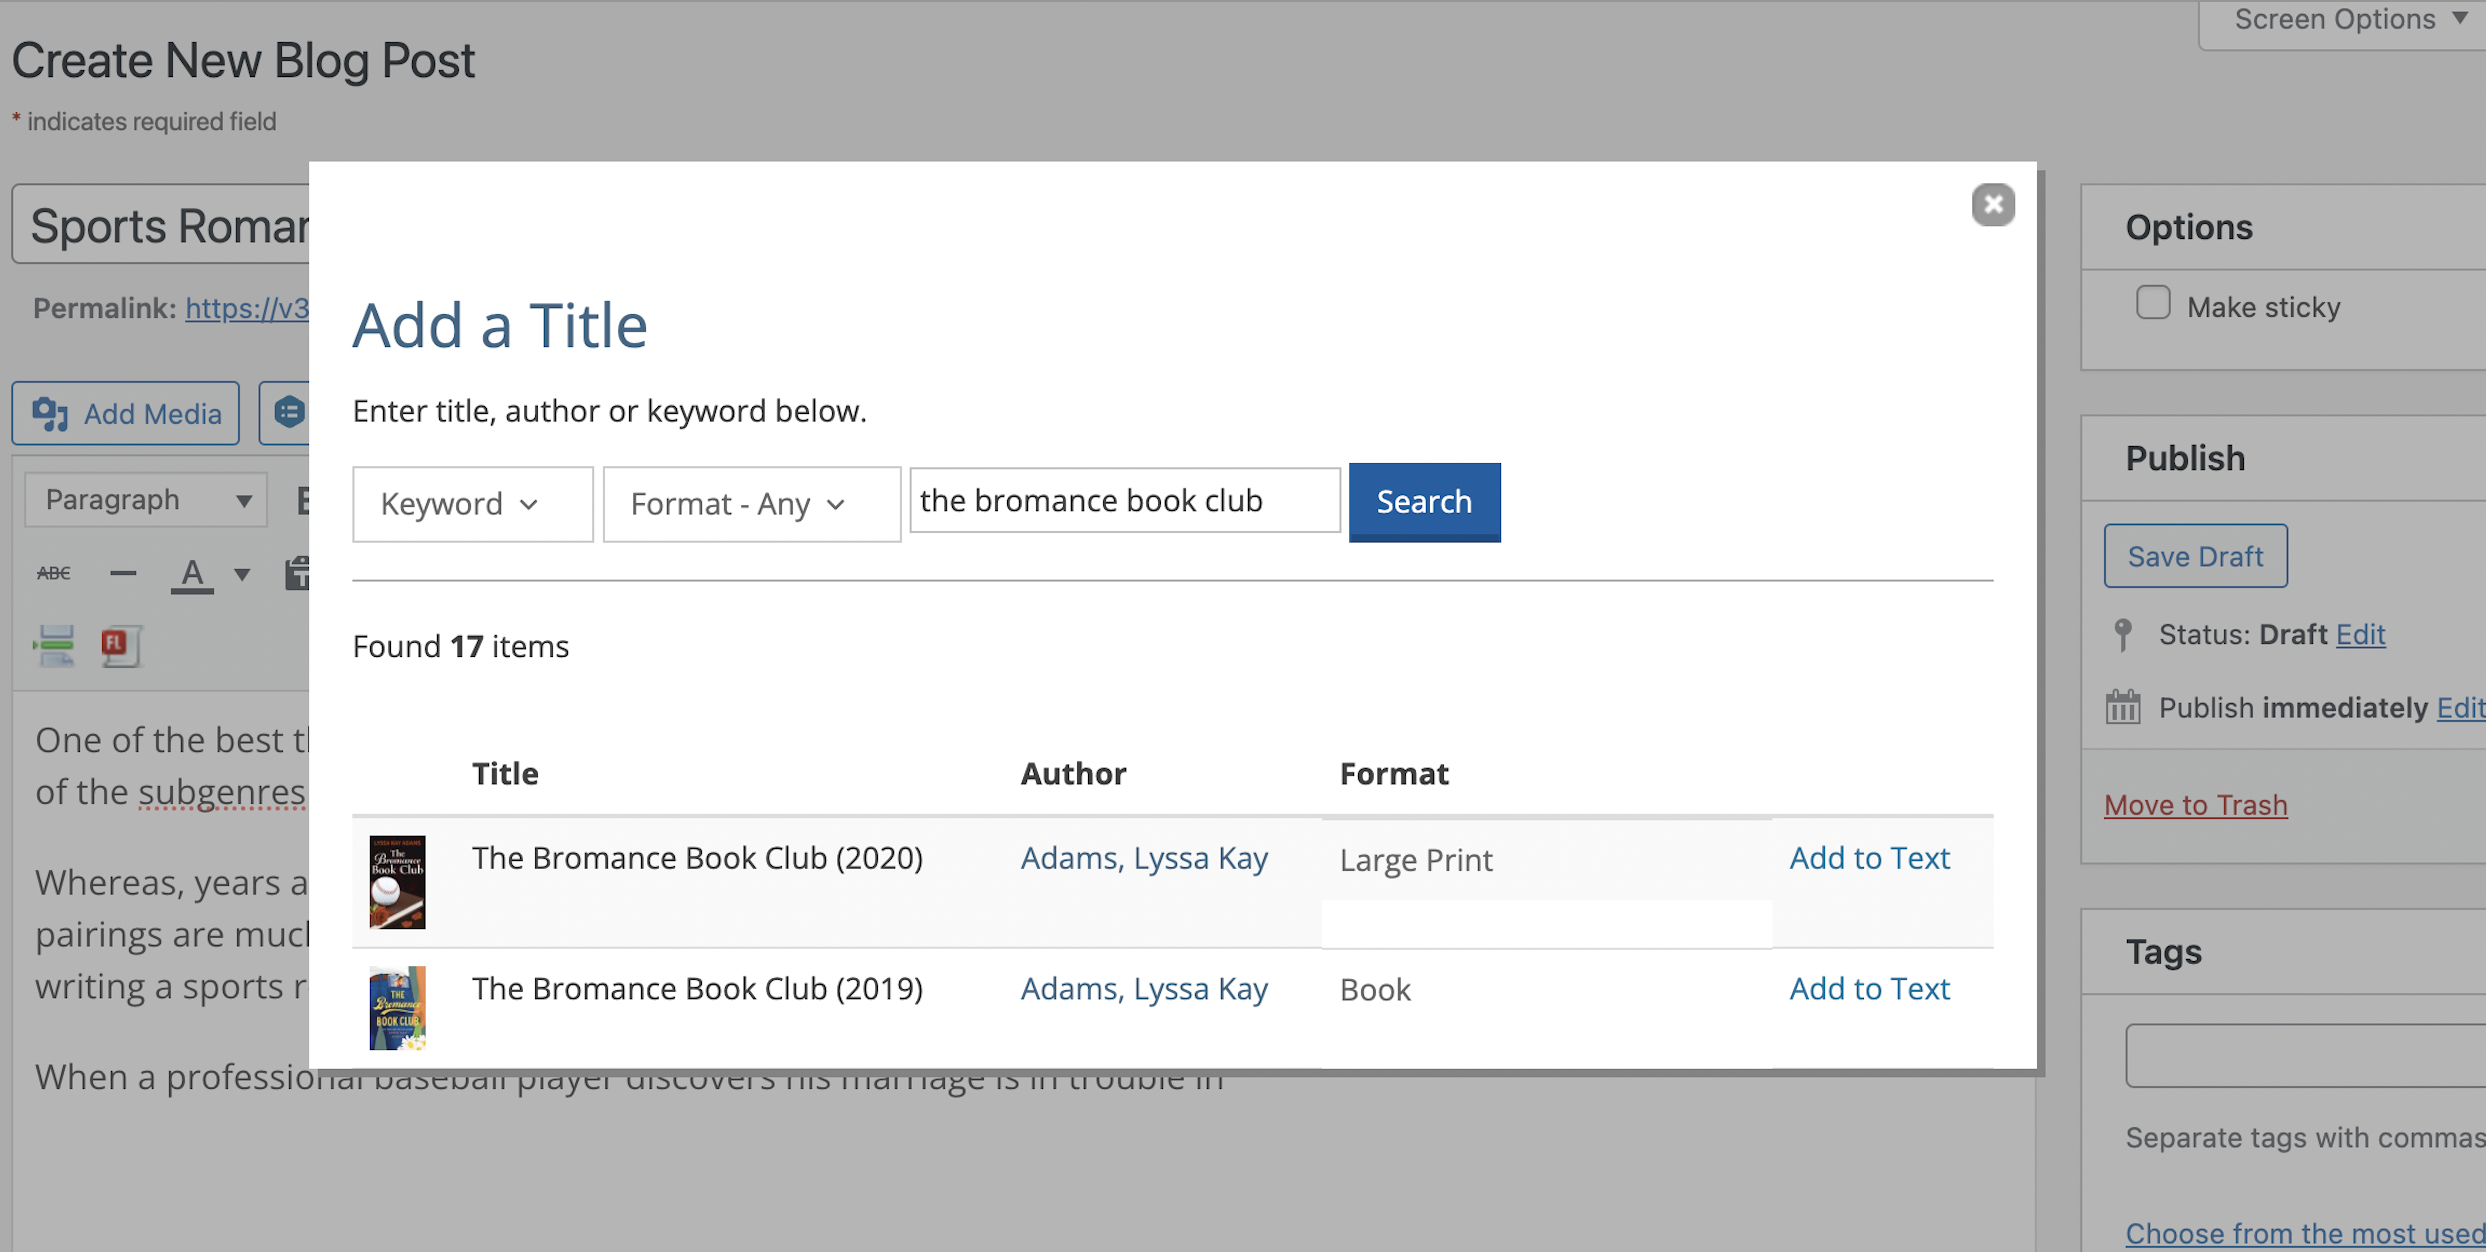The image size is (2486, 1252).
Task: Click The Bromance Book Club 2019 cover thumbnail
Action: 396,1008
